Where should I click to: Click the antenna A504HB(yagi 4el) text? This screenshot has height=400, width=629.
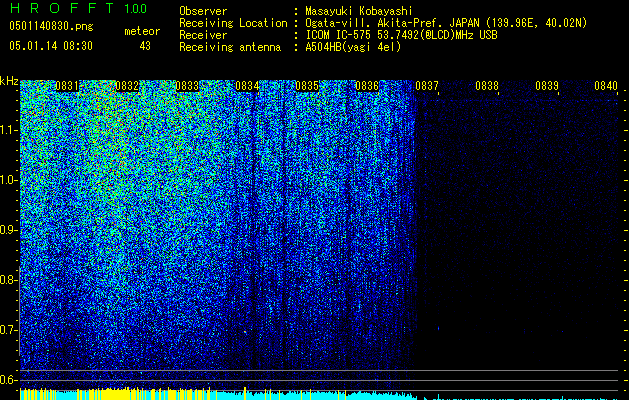coord(353,47)
